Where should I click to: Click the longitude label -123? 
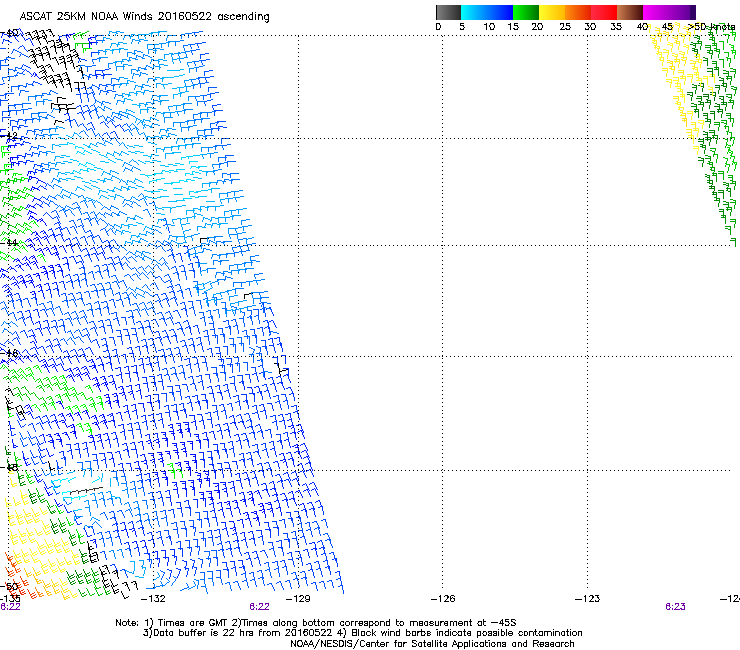coord(588,599)
